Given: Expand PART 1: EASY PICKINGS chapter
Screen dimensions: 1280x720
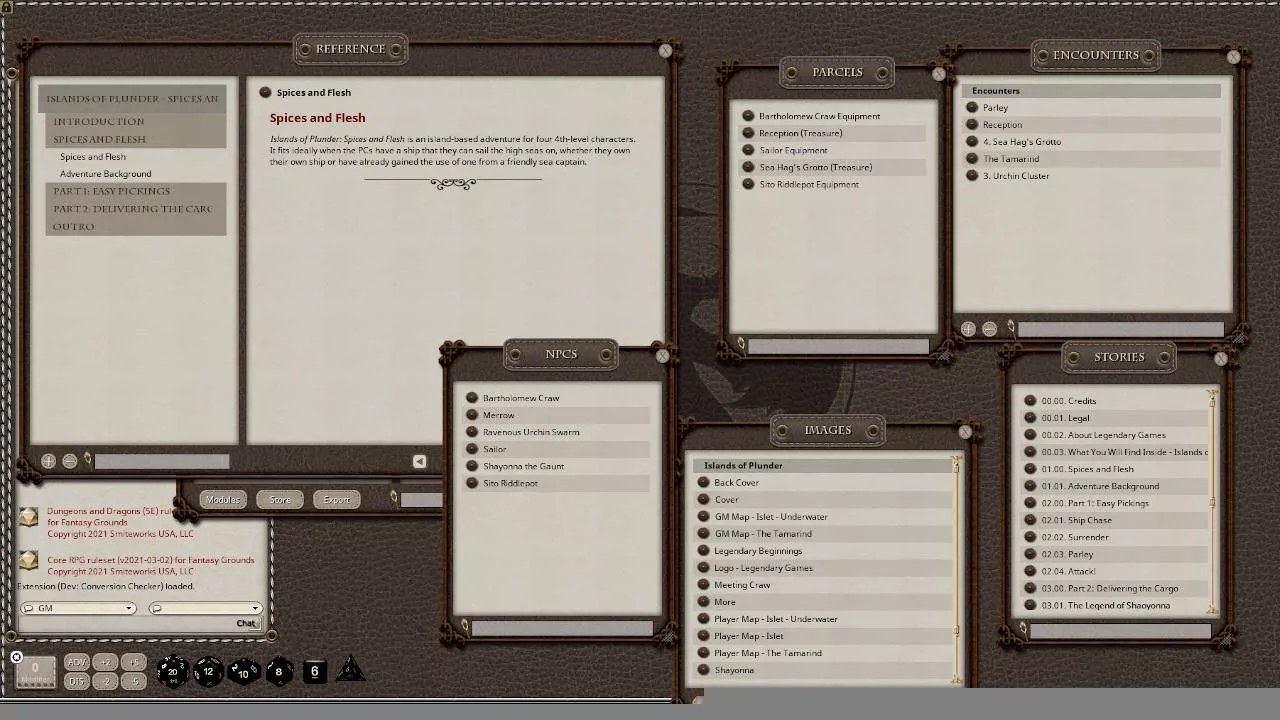Looking at the screenshot, I should click(135, 191).
